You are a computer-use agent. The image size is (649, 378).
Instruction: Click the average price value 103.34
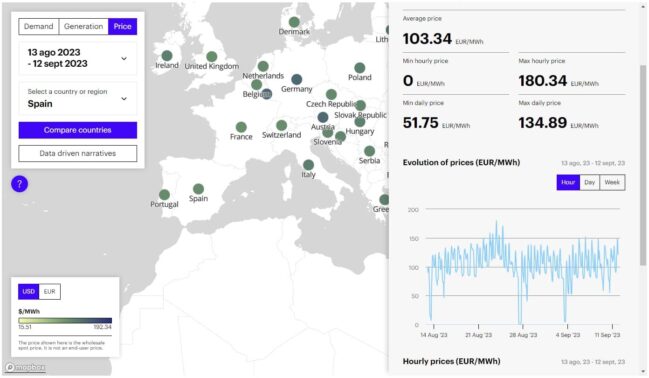coord(427,39)
